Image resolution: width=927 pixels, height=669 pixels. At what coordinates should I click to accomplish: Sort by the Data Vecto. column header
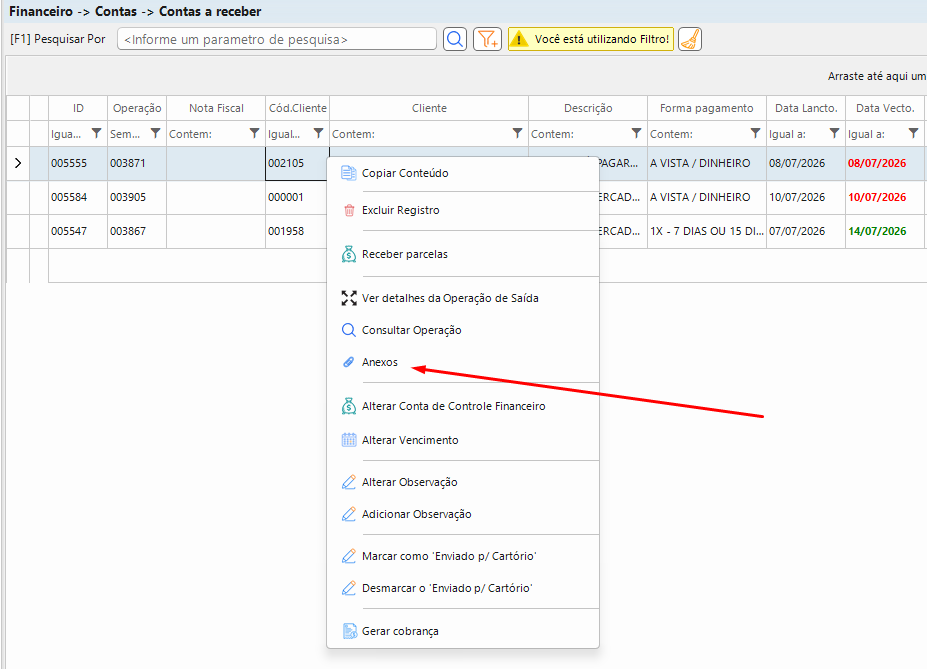tap(885, 108)
